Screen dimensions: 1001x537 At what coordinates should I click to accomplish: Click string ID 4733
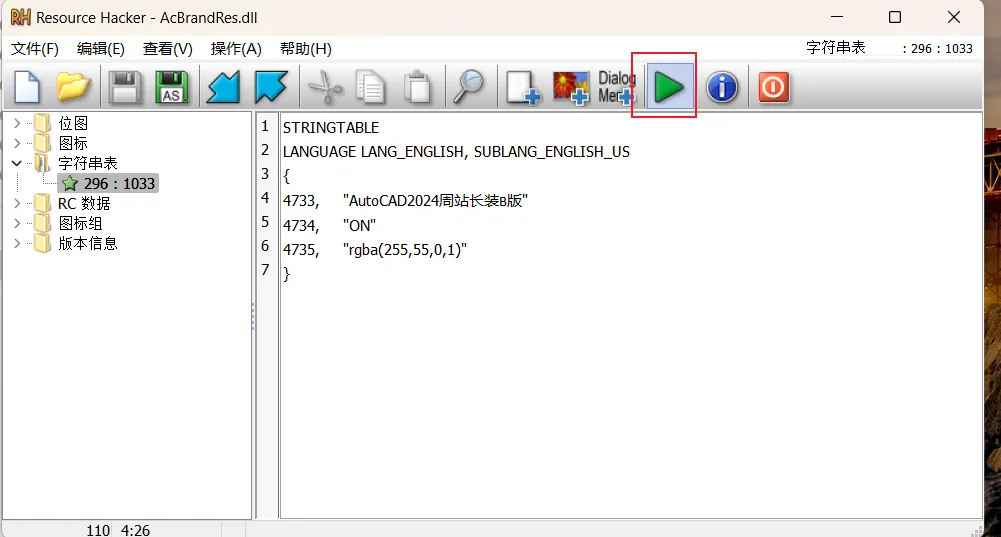pos(301,201)
